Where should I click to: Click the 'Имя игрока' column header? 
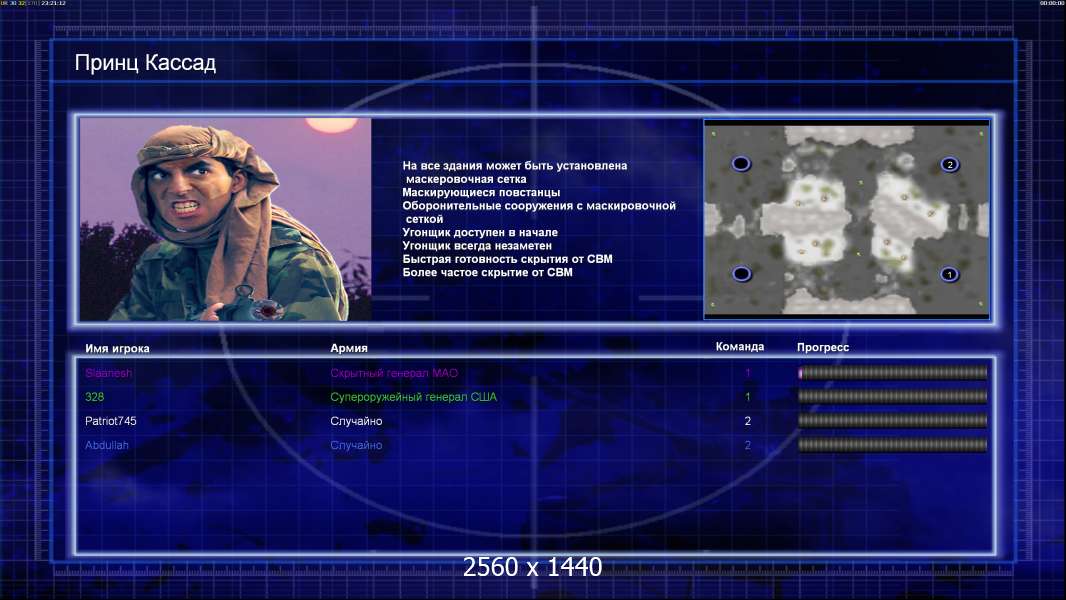click(x=117, y=348)
